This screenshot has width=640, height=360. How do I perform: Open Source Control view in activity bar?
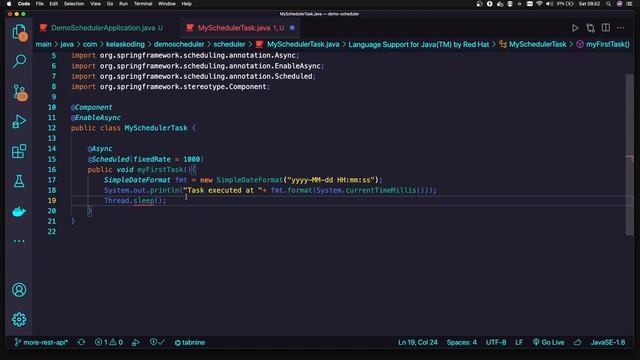19,92
